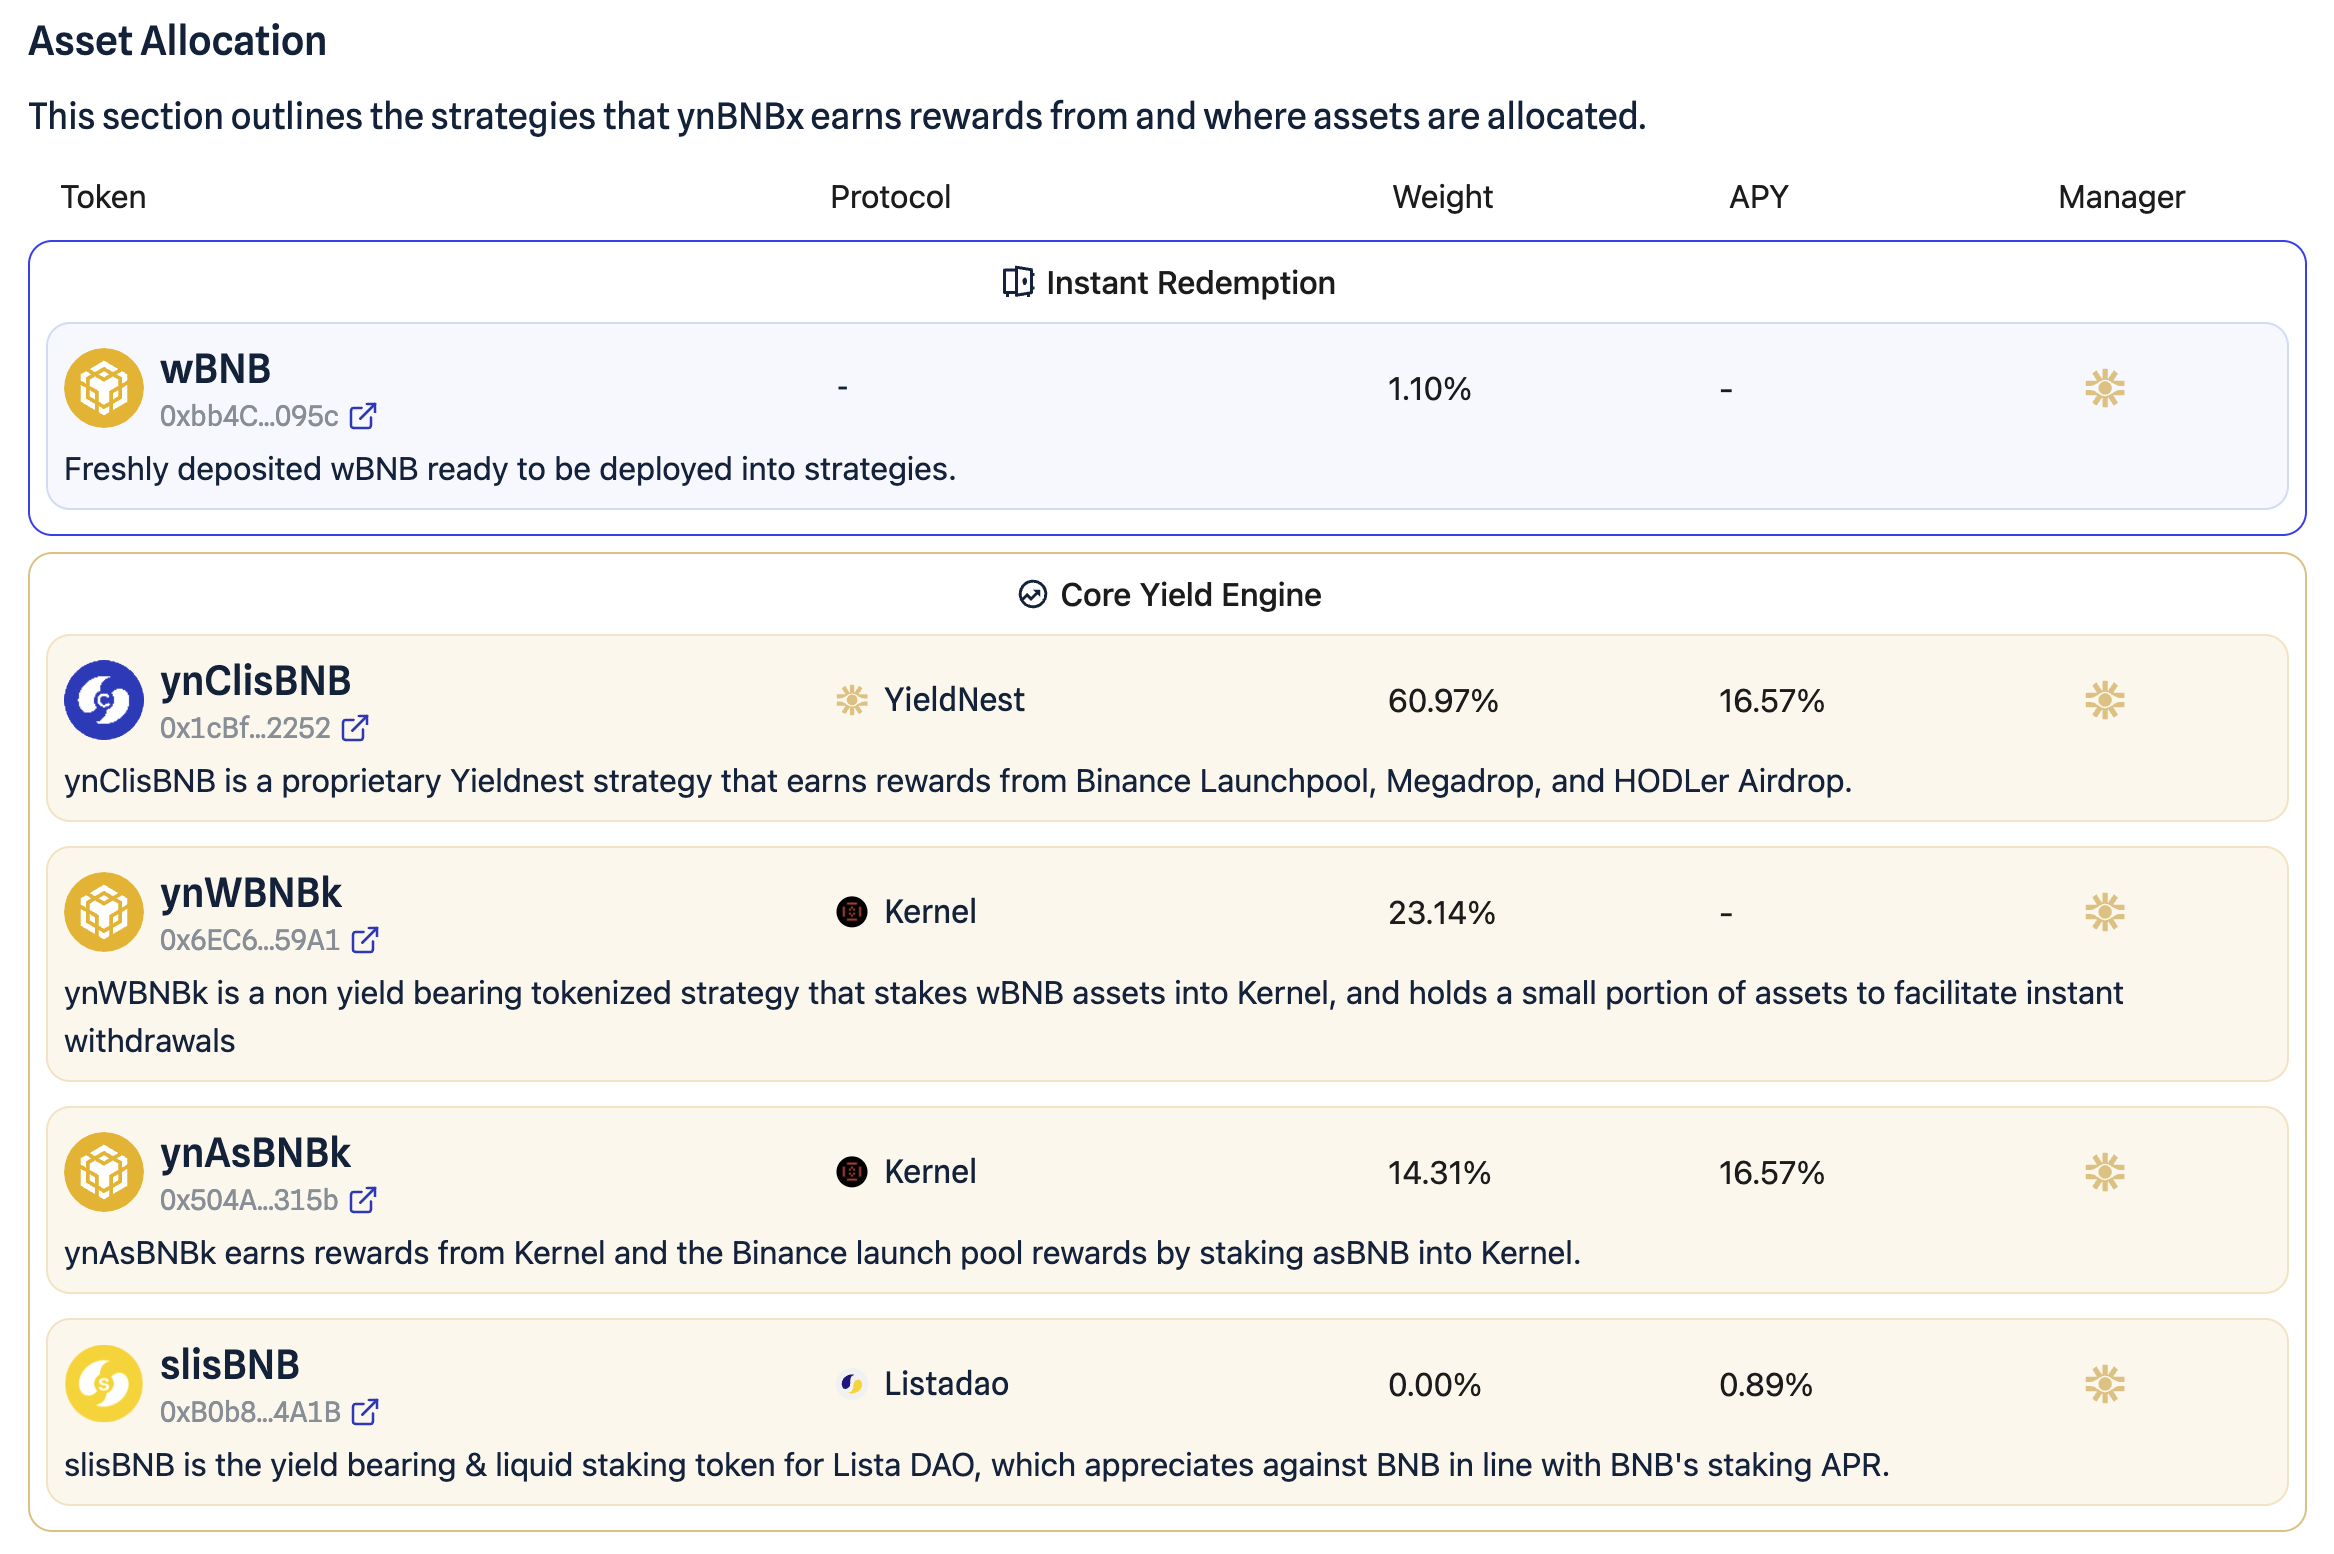This screenshot has width=2334, height=1554.
Task: Open ynAsBNBk contract external link icon
Action: 363,1200
